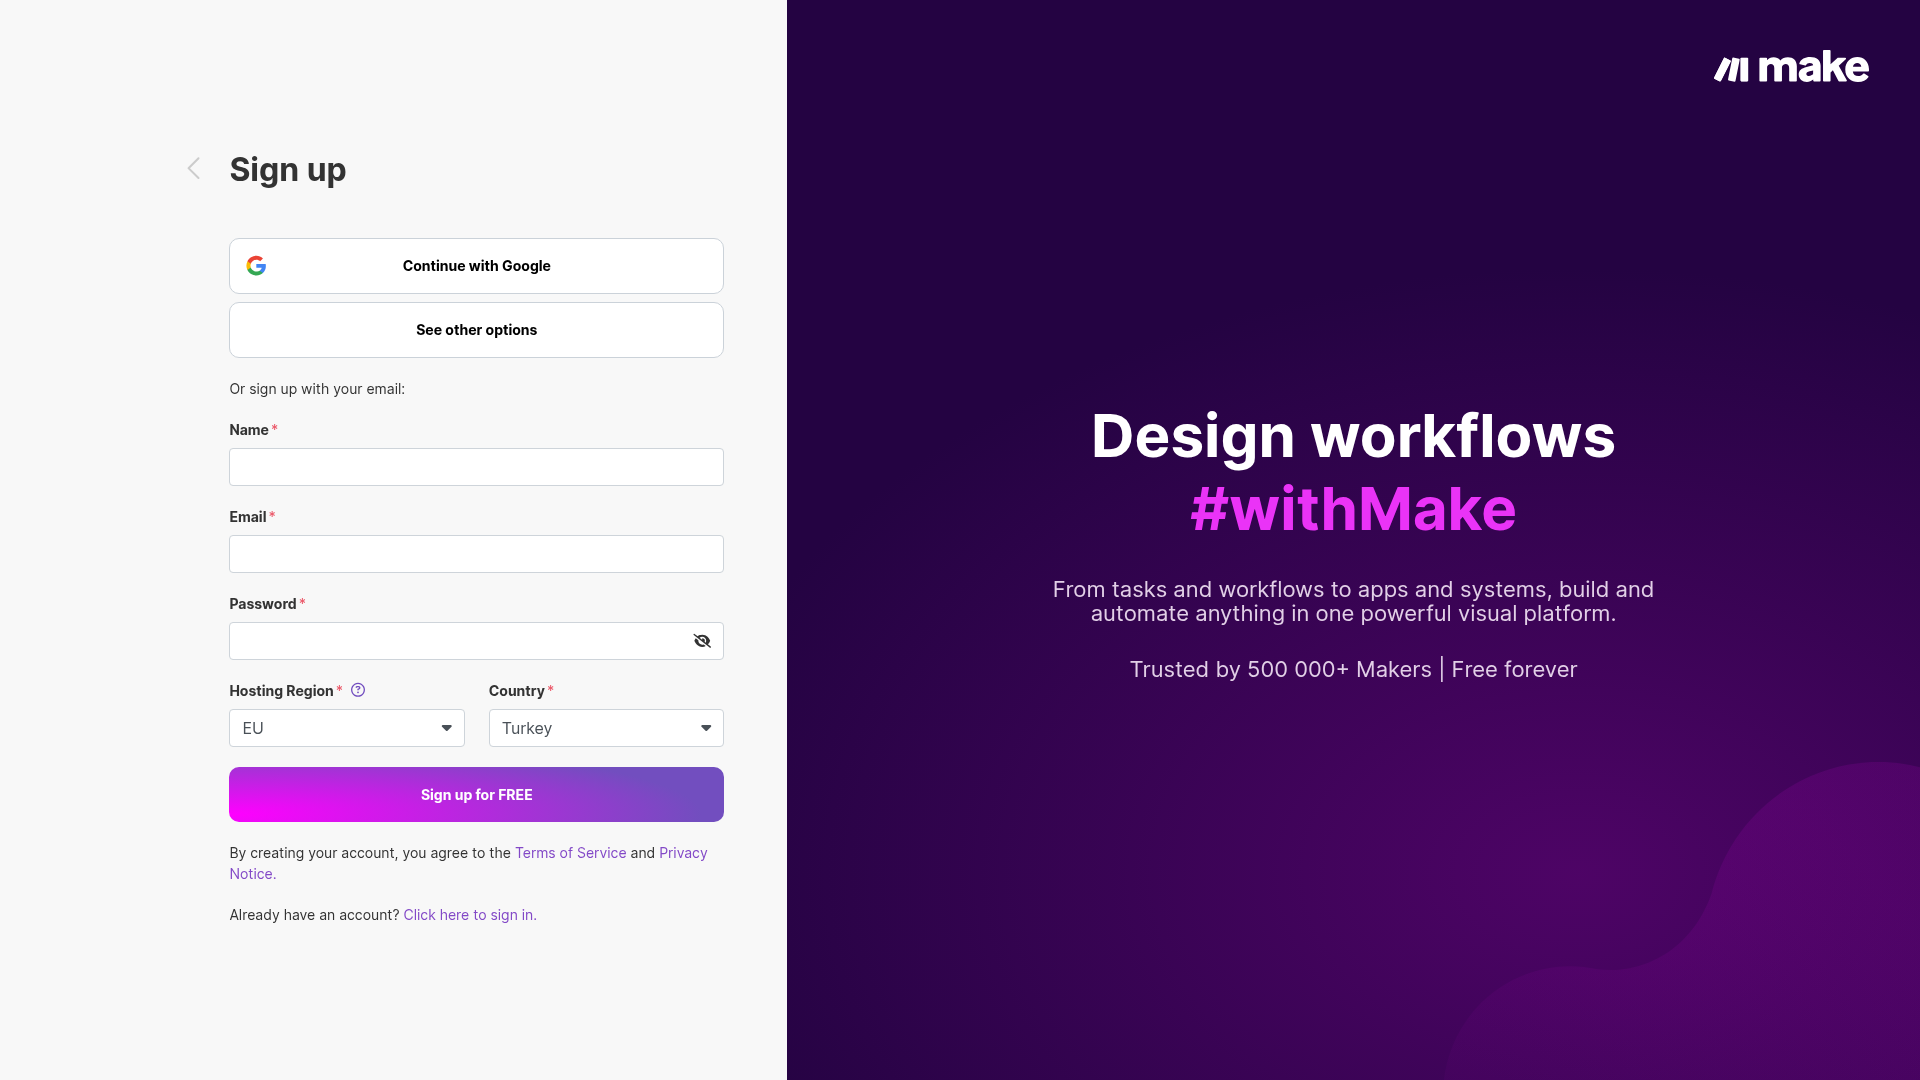
Task: Click the Make logo
Action: click(1791, 67)
